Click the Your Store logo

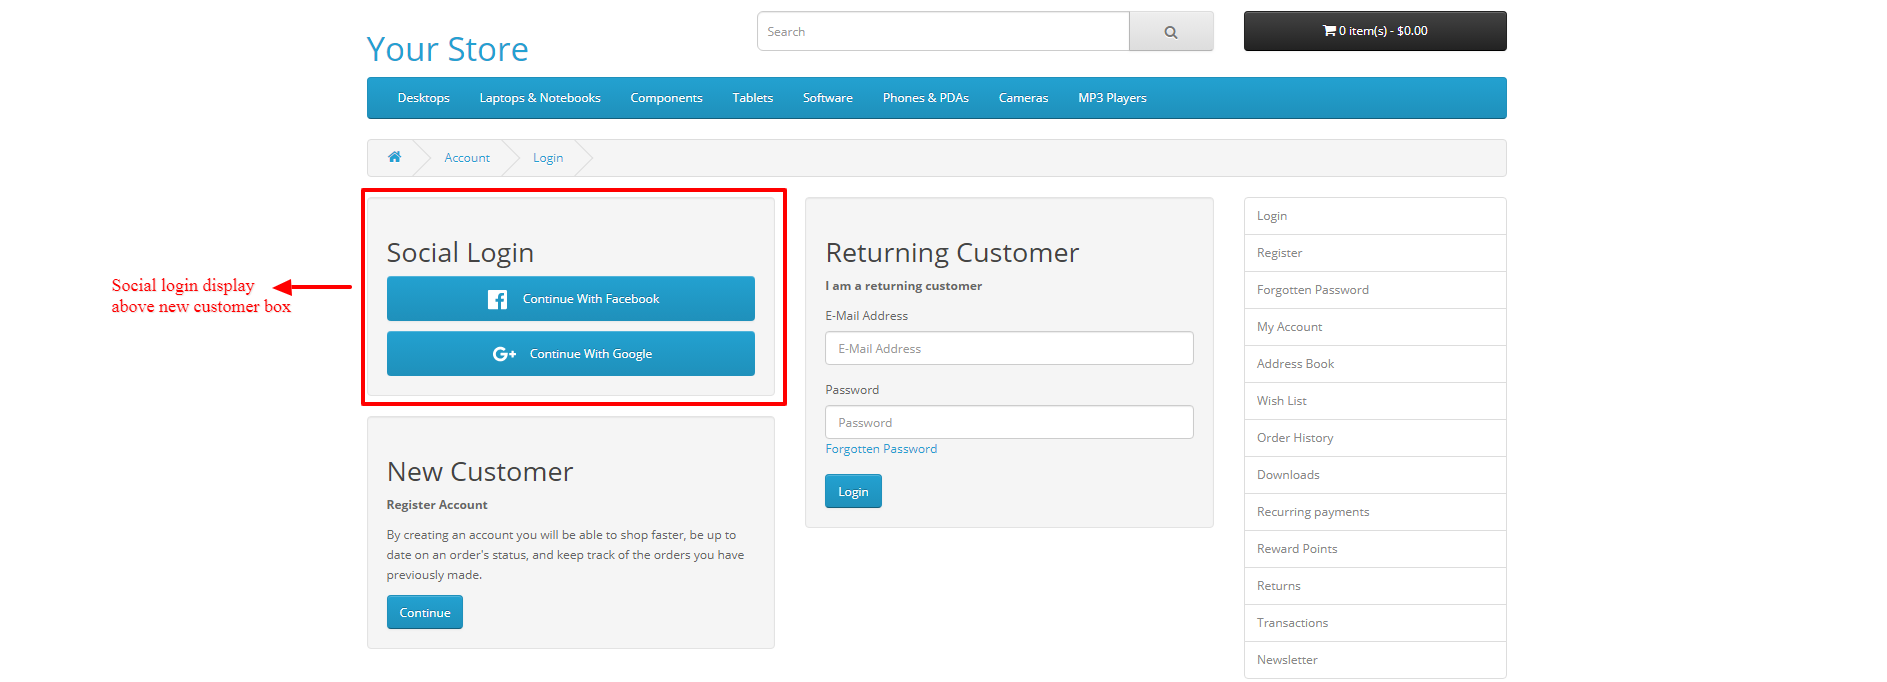(447, 49)
